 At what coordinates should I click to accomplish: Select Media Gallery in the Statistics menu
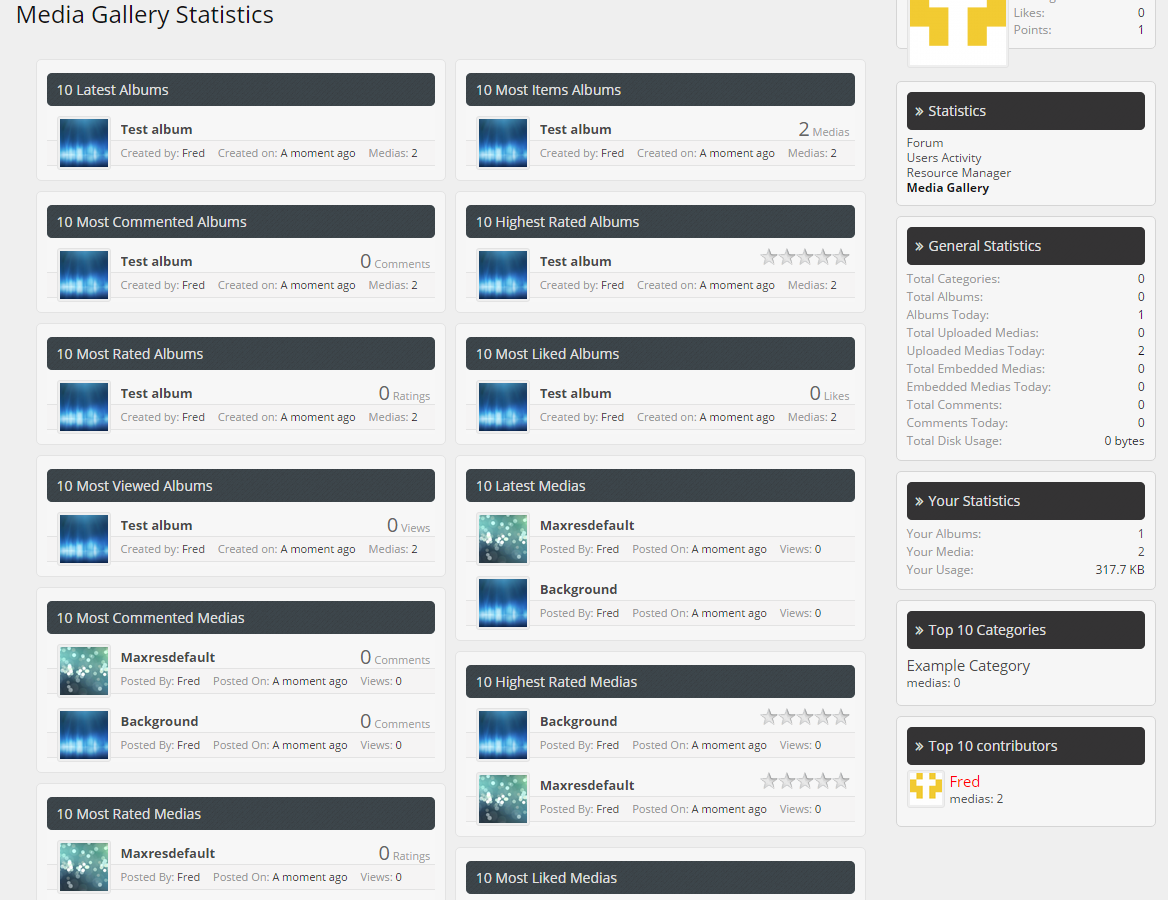tap(948, 188)
